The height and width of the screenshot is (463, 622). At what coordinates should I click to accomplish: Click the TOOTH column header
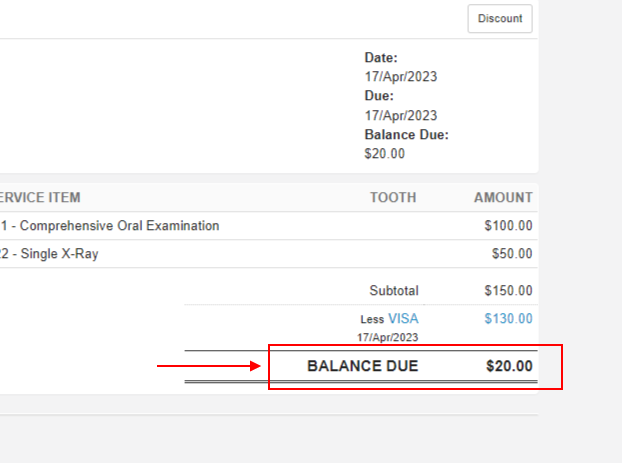(393, 198)
